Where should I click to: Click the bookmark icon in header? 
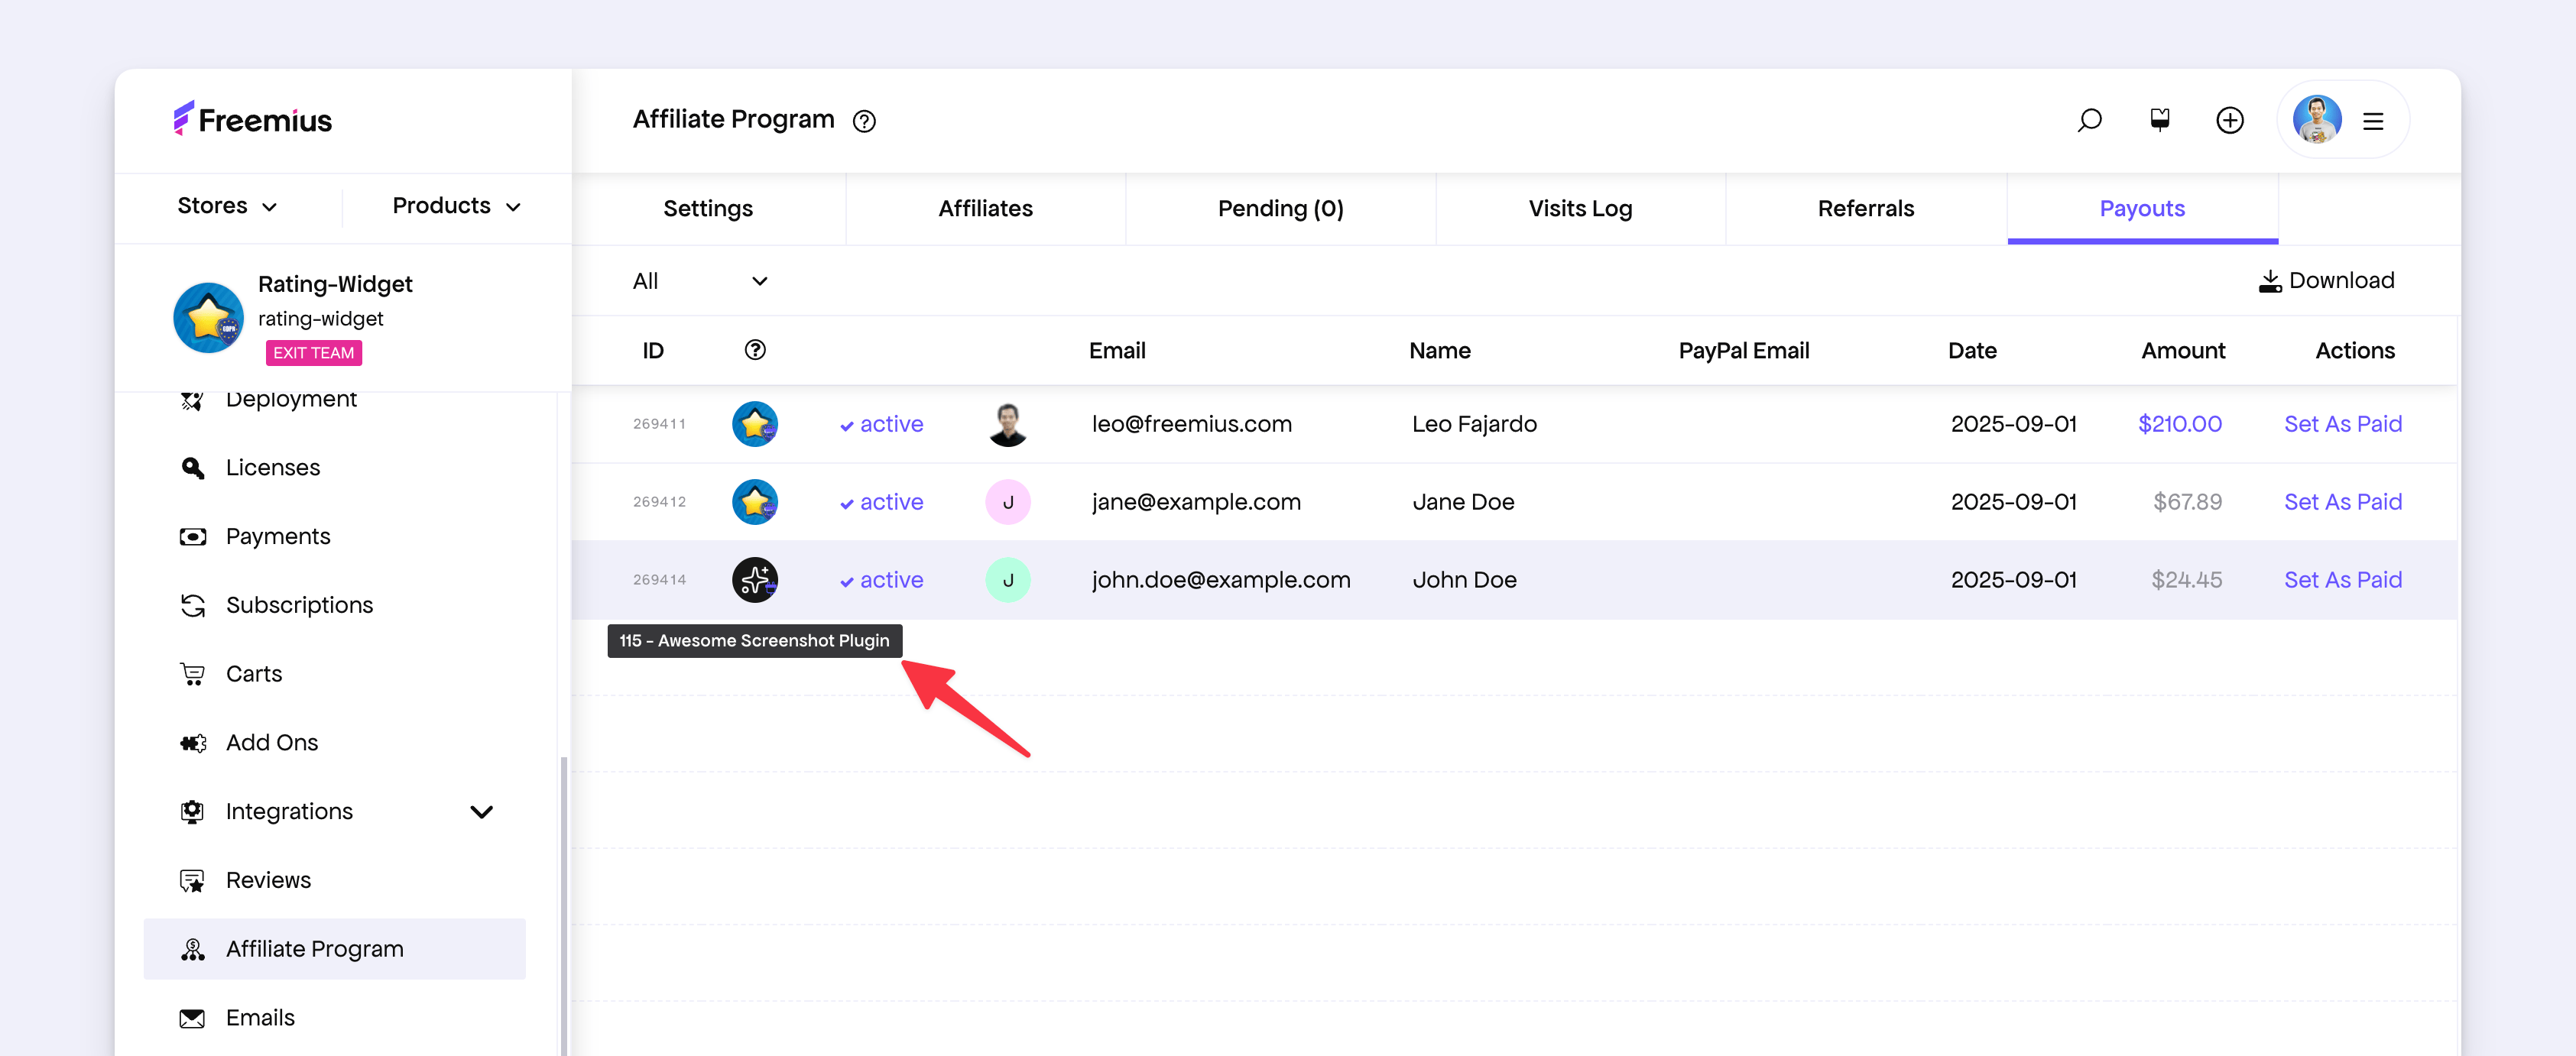pos(2159,120)
